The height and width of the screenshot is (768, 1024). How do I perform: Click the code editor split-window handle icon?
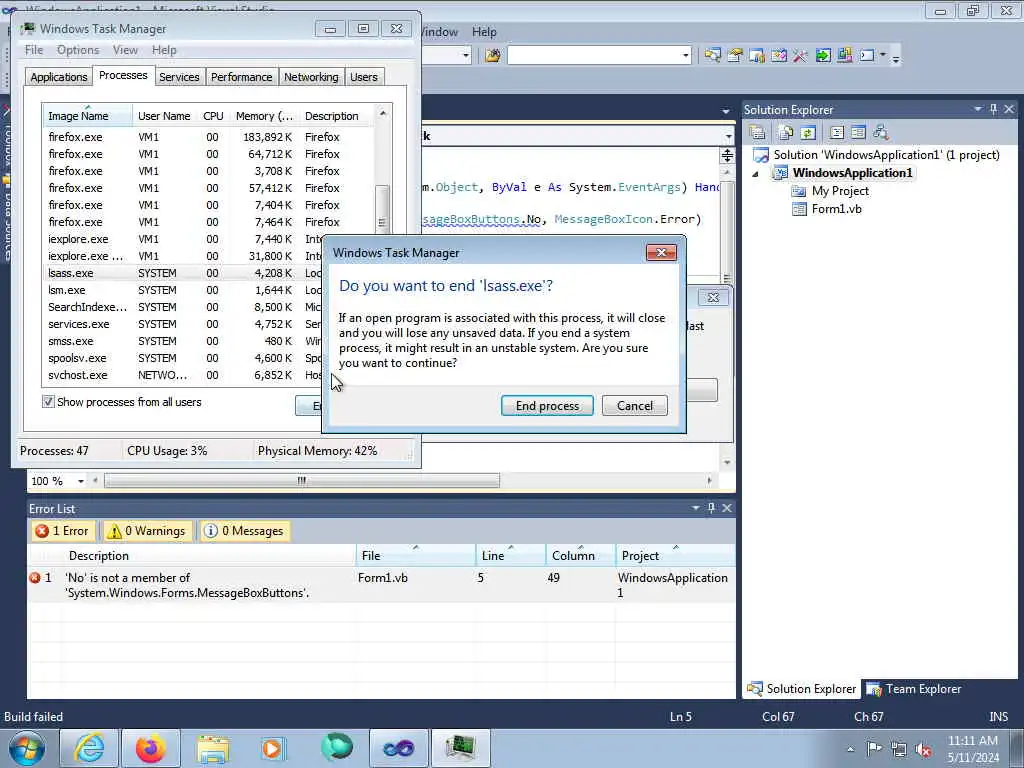click(727, 155)
